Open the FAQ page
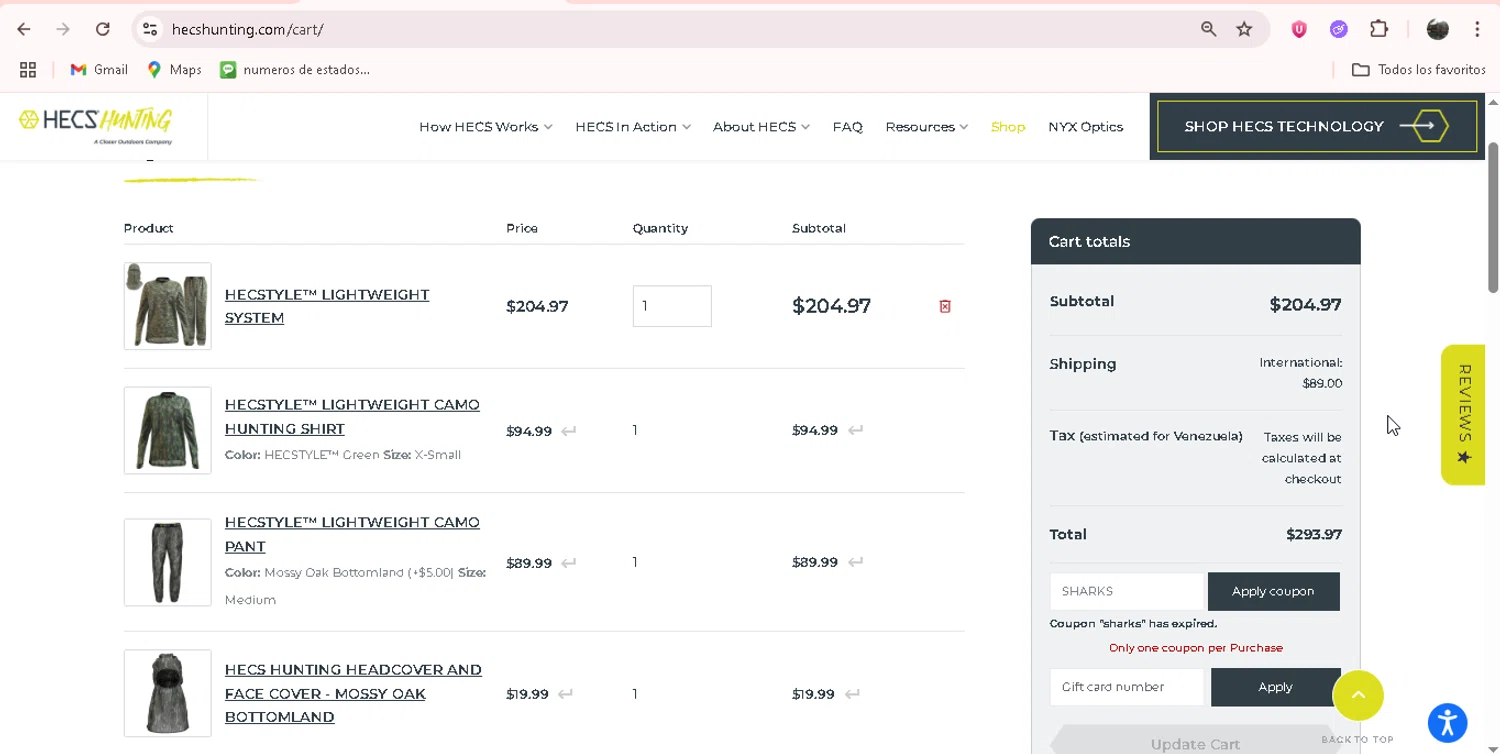This screenshot has height=754, width=1500. (x=847, y=127)
